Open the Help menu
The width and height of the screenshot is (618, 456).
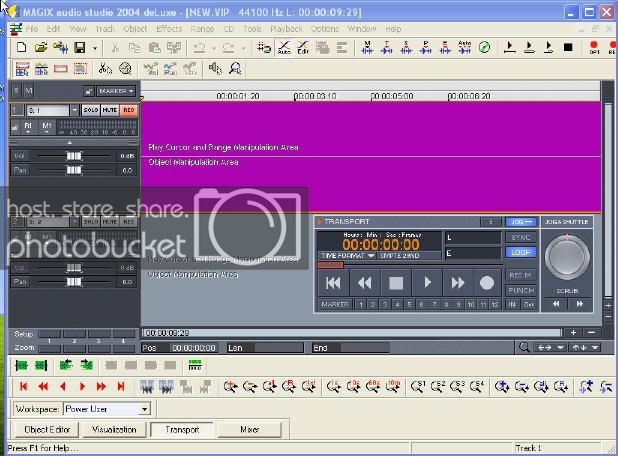393,29
